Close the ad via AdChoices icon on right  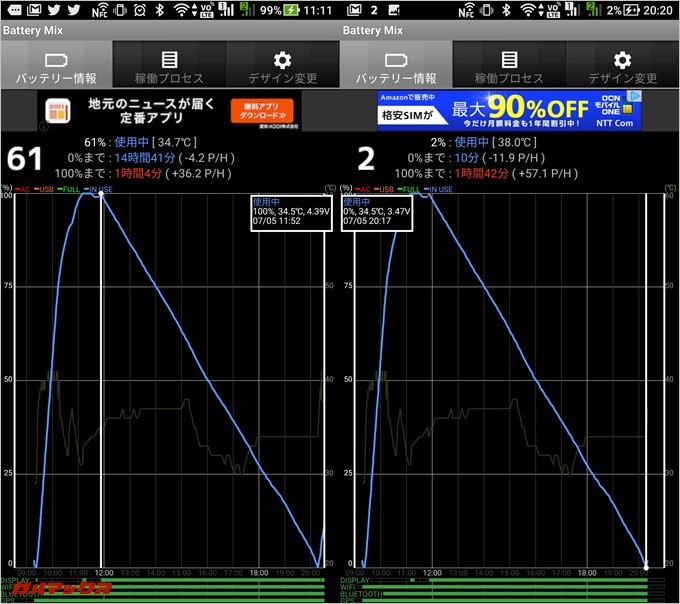coord(634,97)
